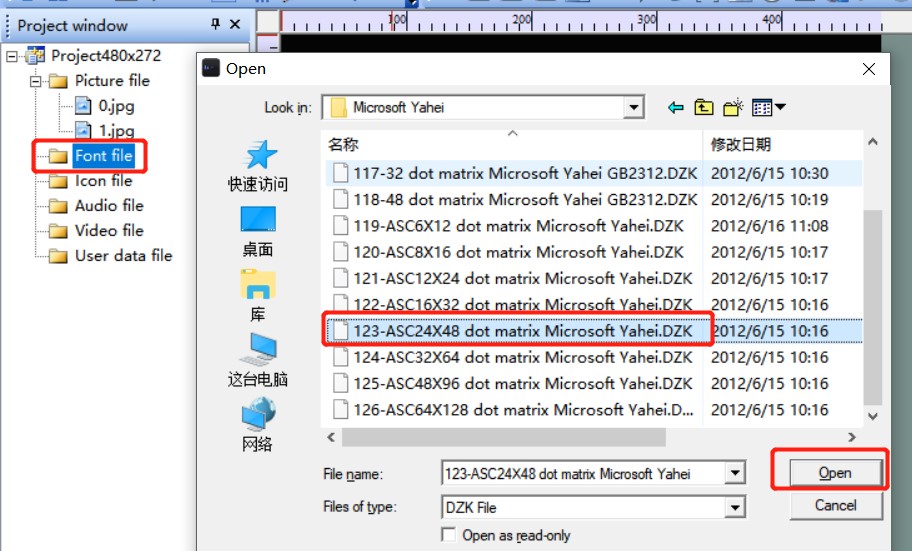Click horizontal scrollbar right arrow

coord(852,437)
